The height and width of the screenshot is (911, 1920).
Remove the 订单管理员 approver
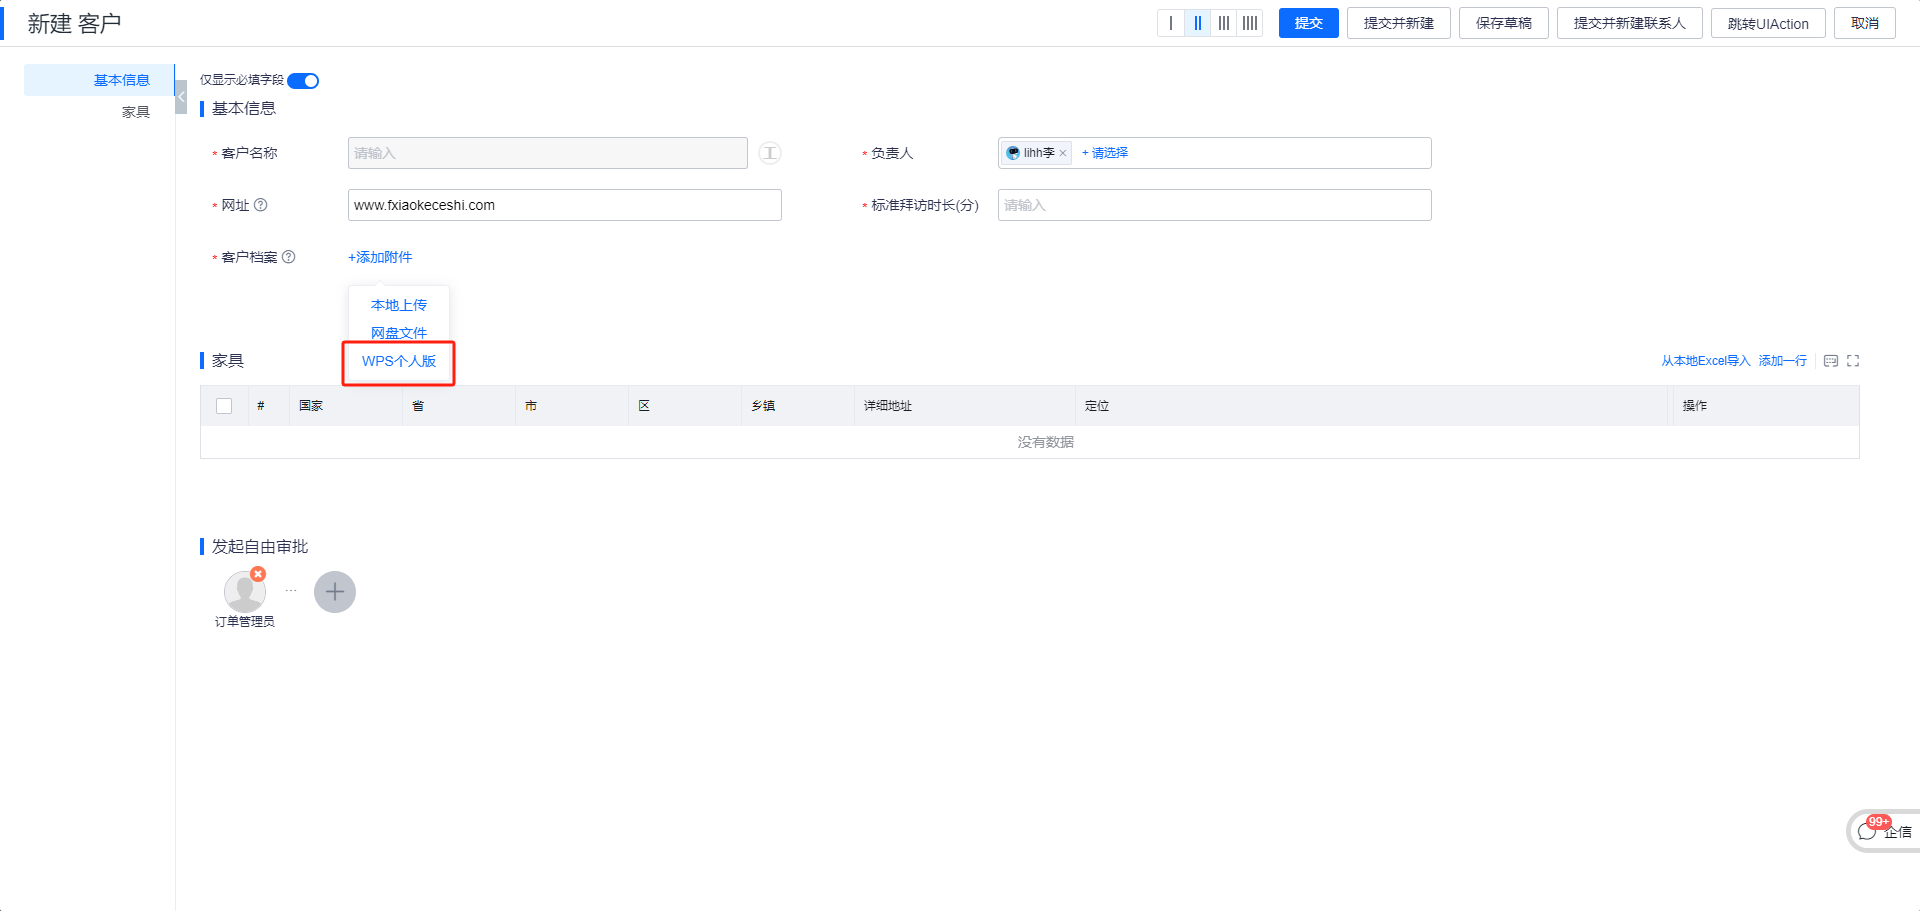click(258, 574)
